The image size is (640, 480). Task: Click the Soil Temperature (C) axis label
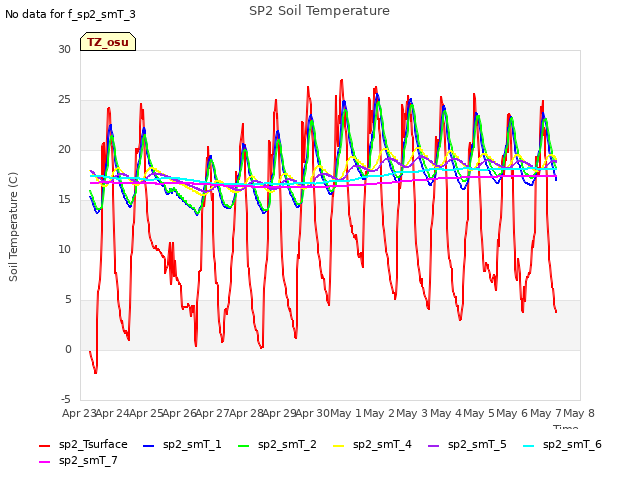click(x=13, y=227)
